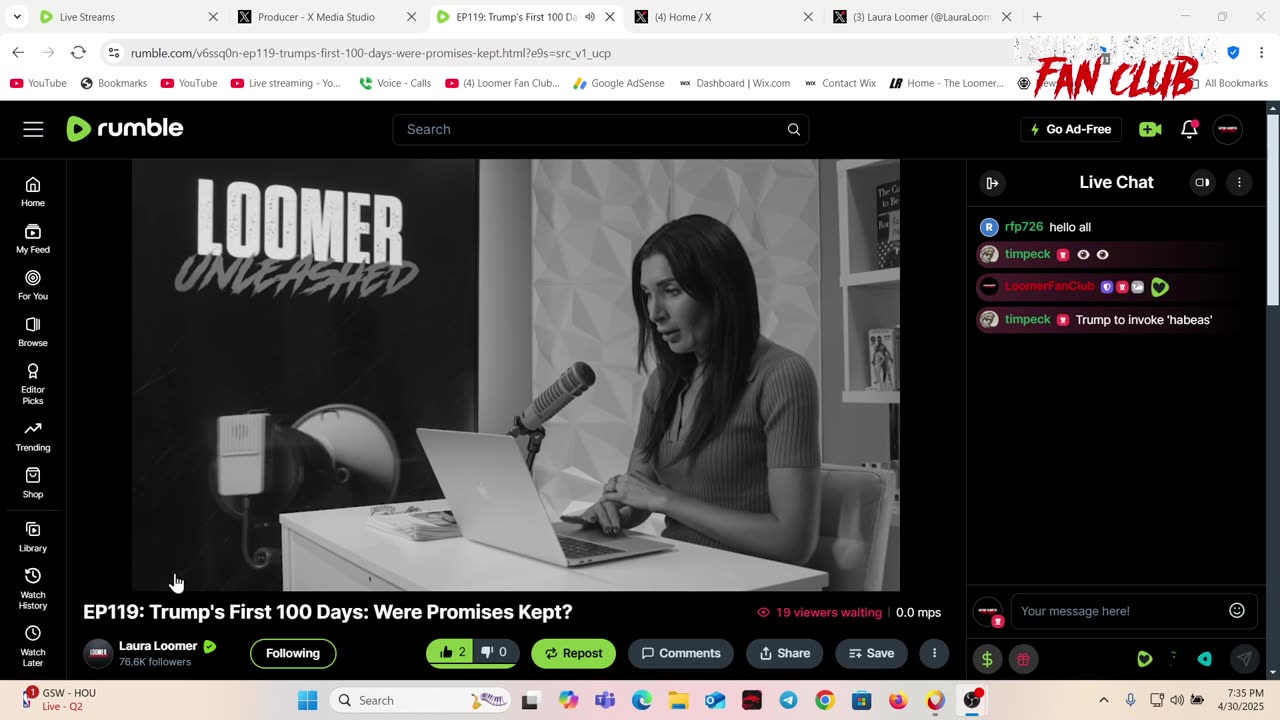Viewport: 1280px width, 720px height.
Task: Dislike the video with thumbs down
Action: pos(495,653)
